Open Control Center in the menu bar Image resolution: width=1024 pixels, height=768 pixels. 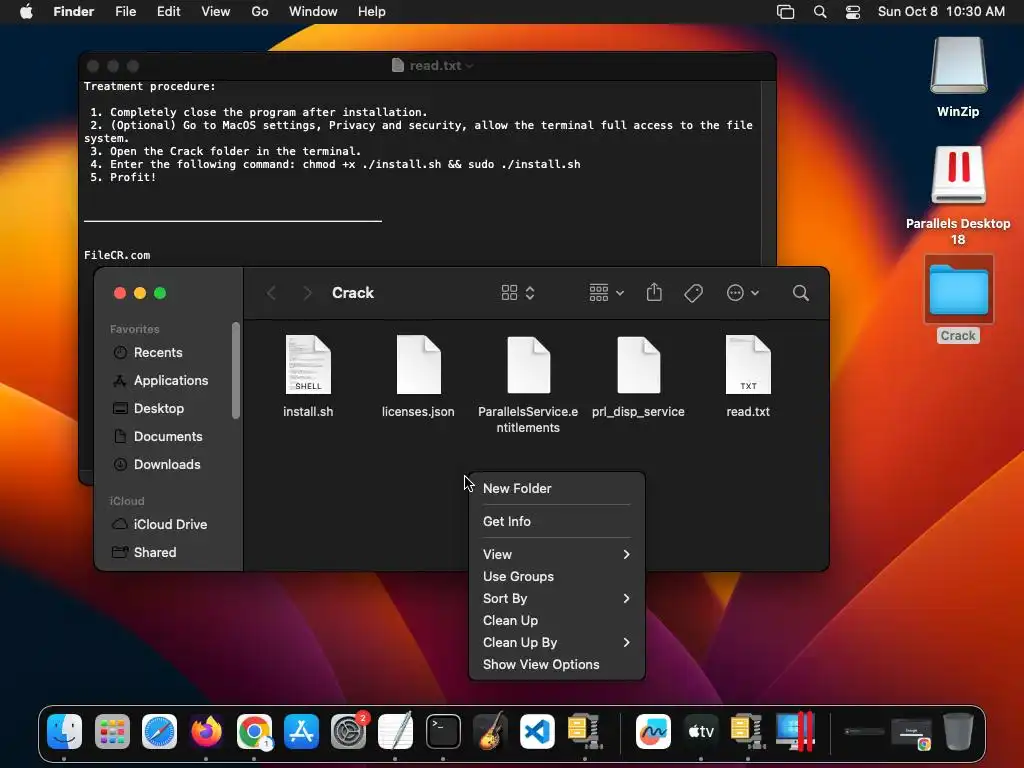coord(853,12)
